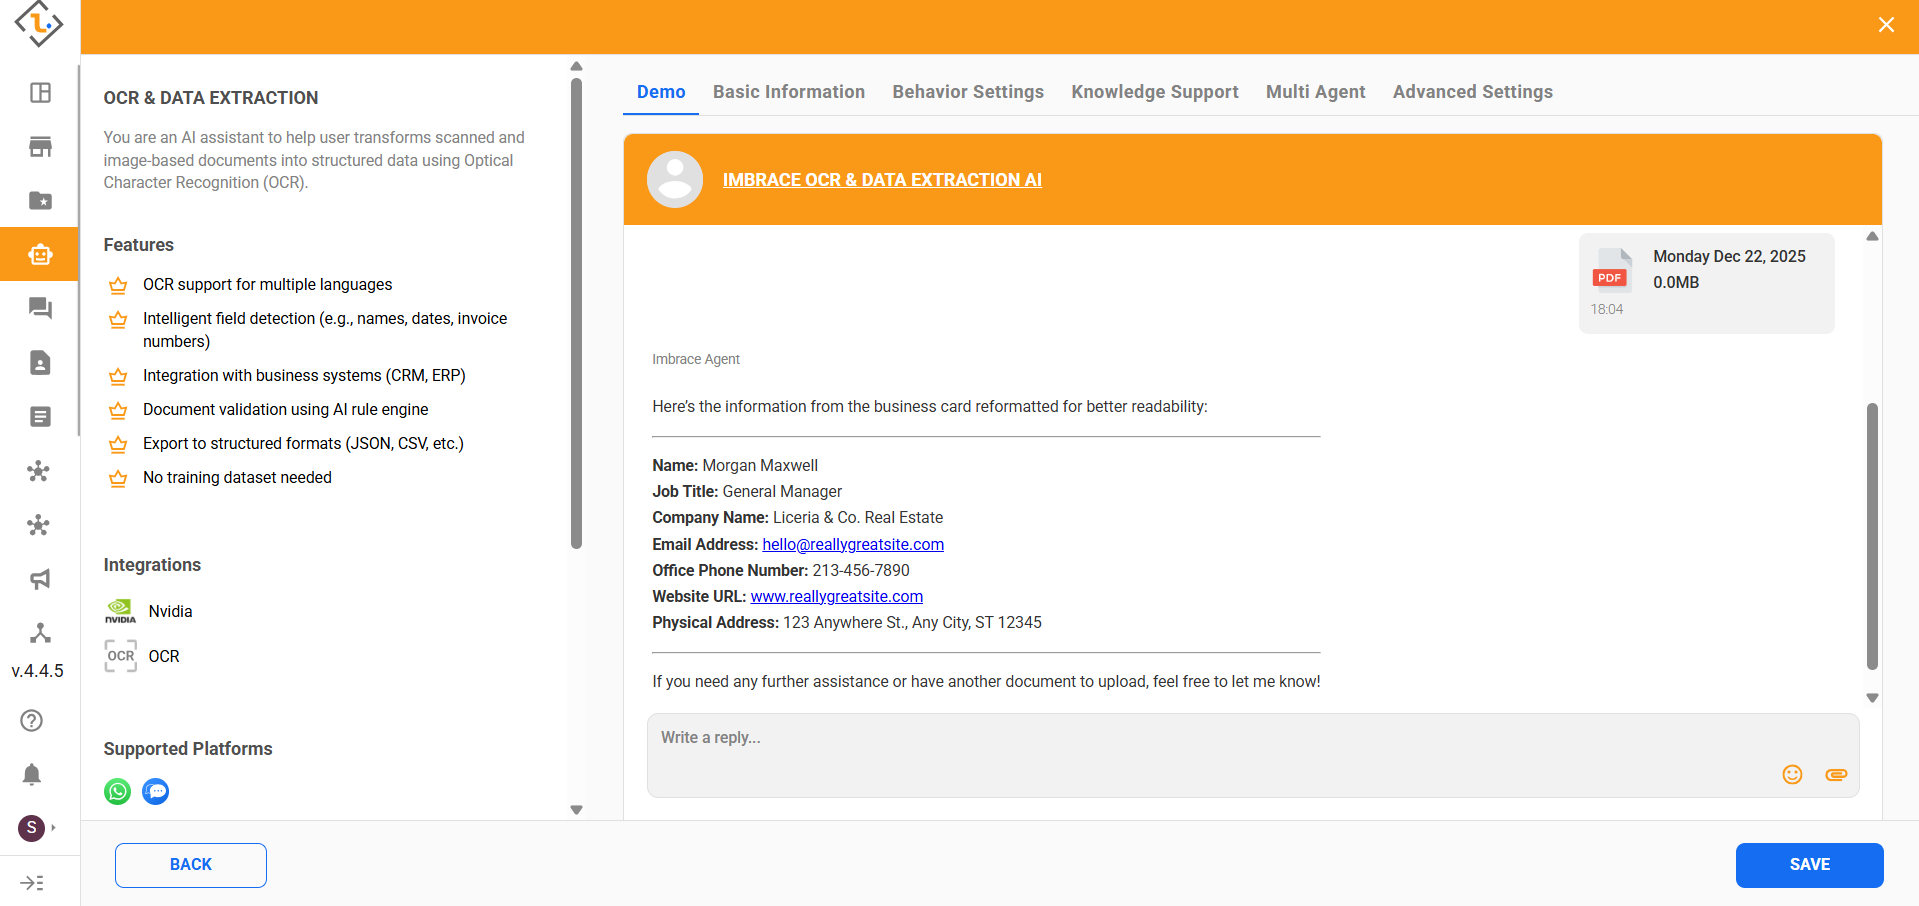The height and width of the screenshot is (906, 1919).
Task: Open the marketplace store icon in sidebar
Action: (x=40, y=147)
